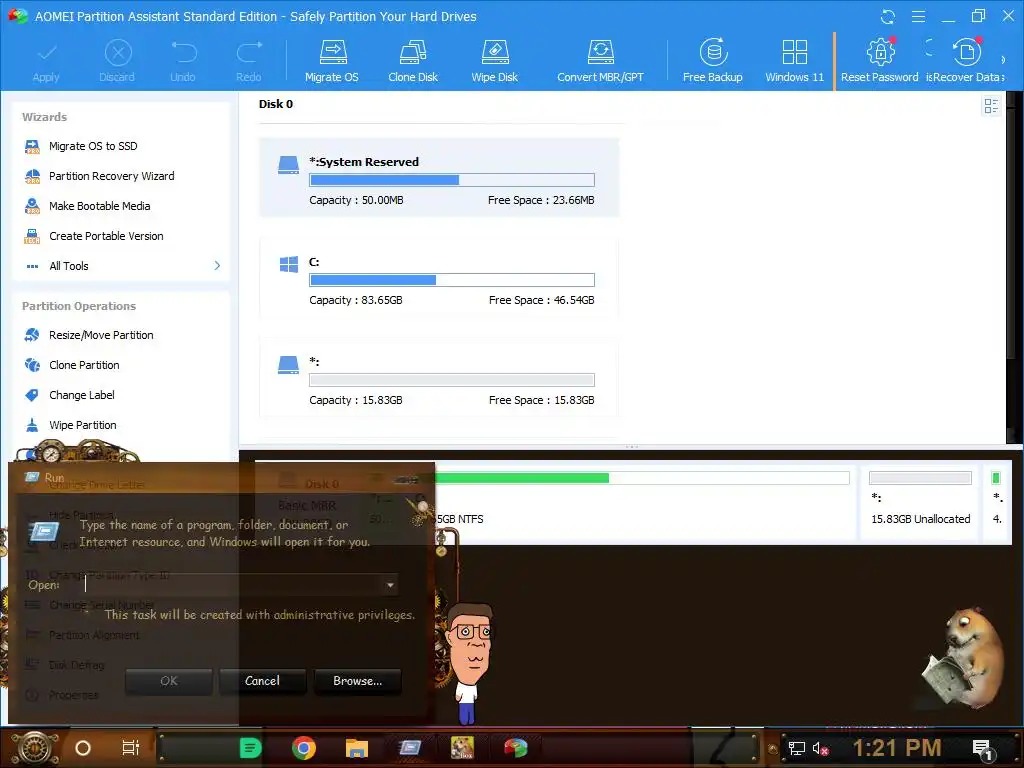The width and height of the screenshot is (1024, 768).
Task: Click Browse... in the Run dialog
Action: [357, 681]
